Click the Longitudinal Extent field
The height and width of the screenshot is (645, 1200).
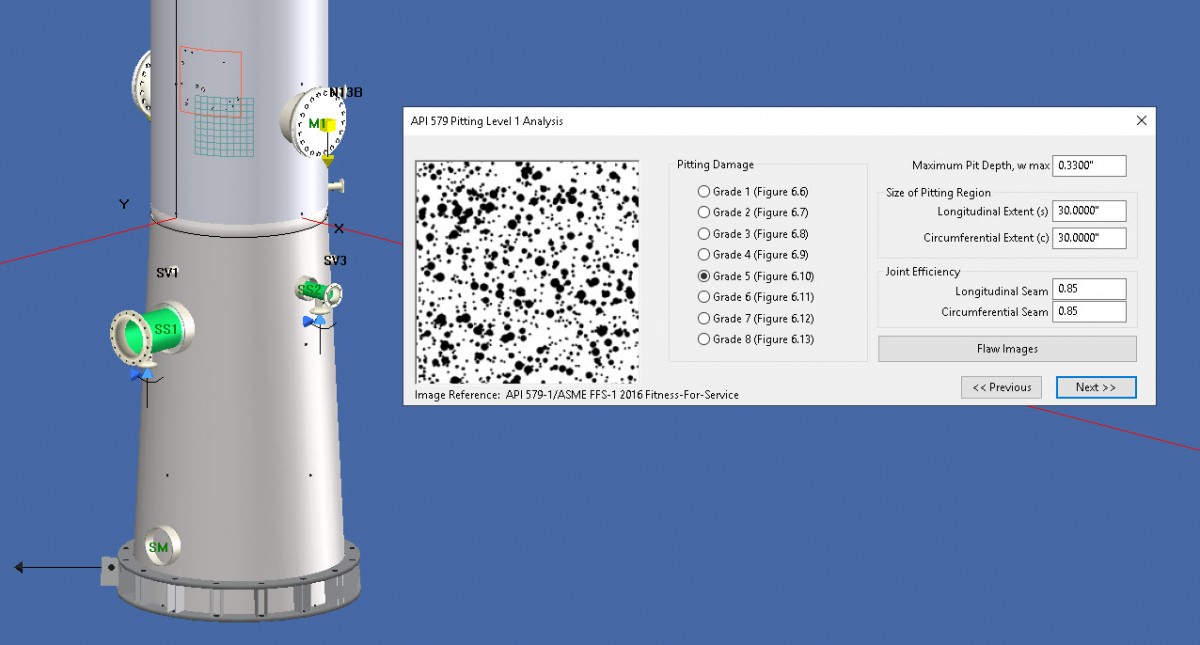[x=1089, y=210]
